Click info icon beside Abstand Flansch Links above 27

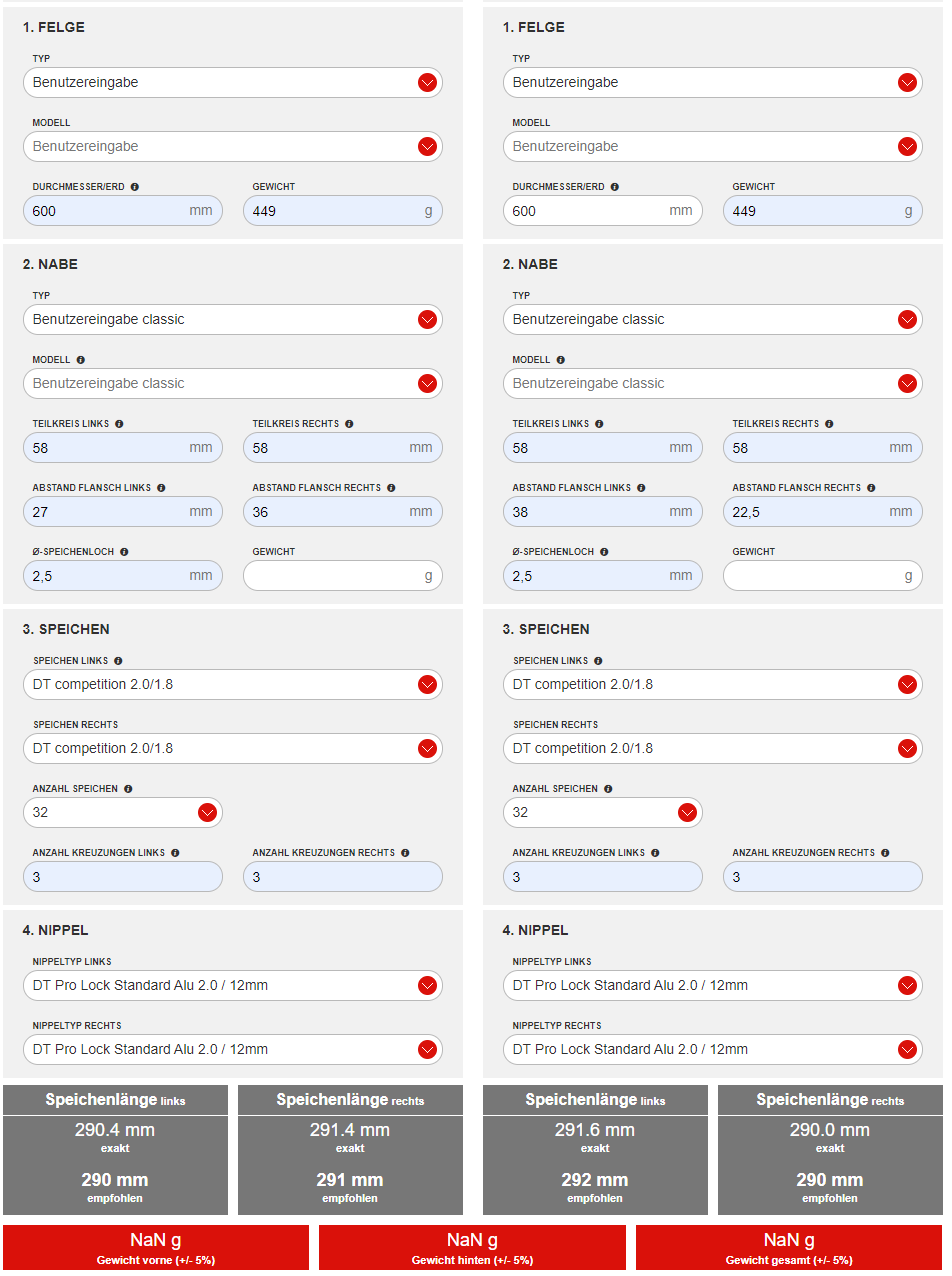[x=161, y=488]
